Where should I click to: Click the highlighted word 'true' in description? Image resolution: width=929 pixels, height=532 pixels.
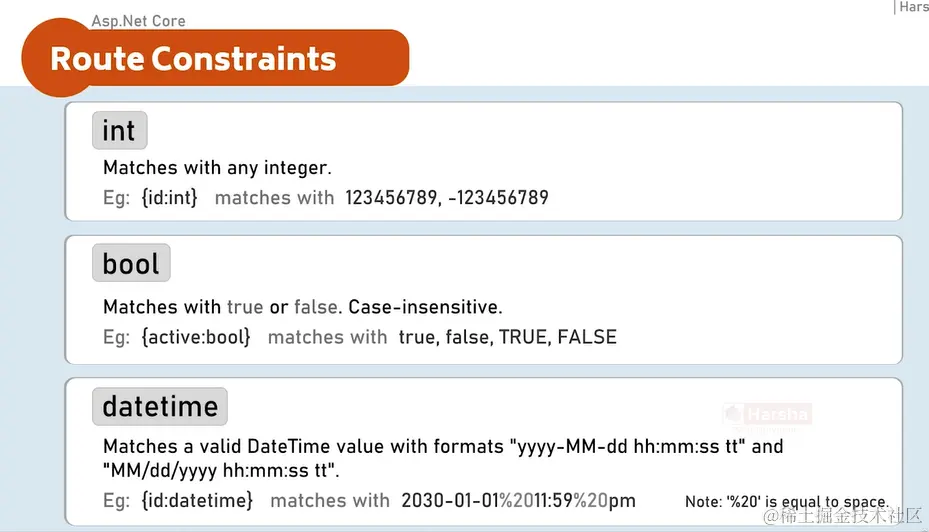pos(245,307)
